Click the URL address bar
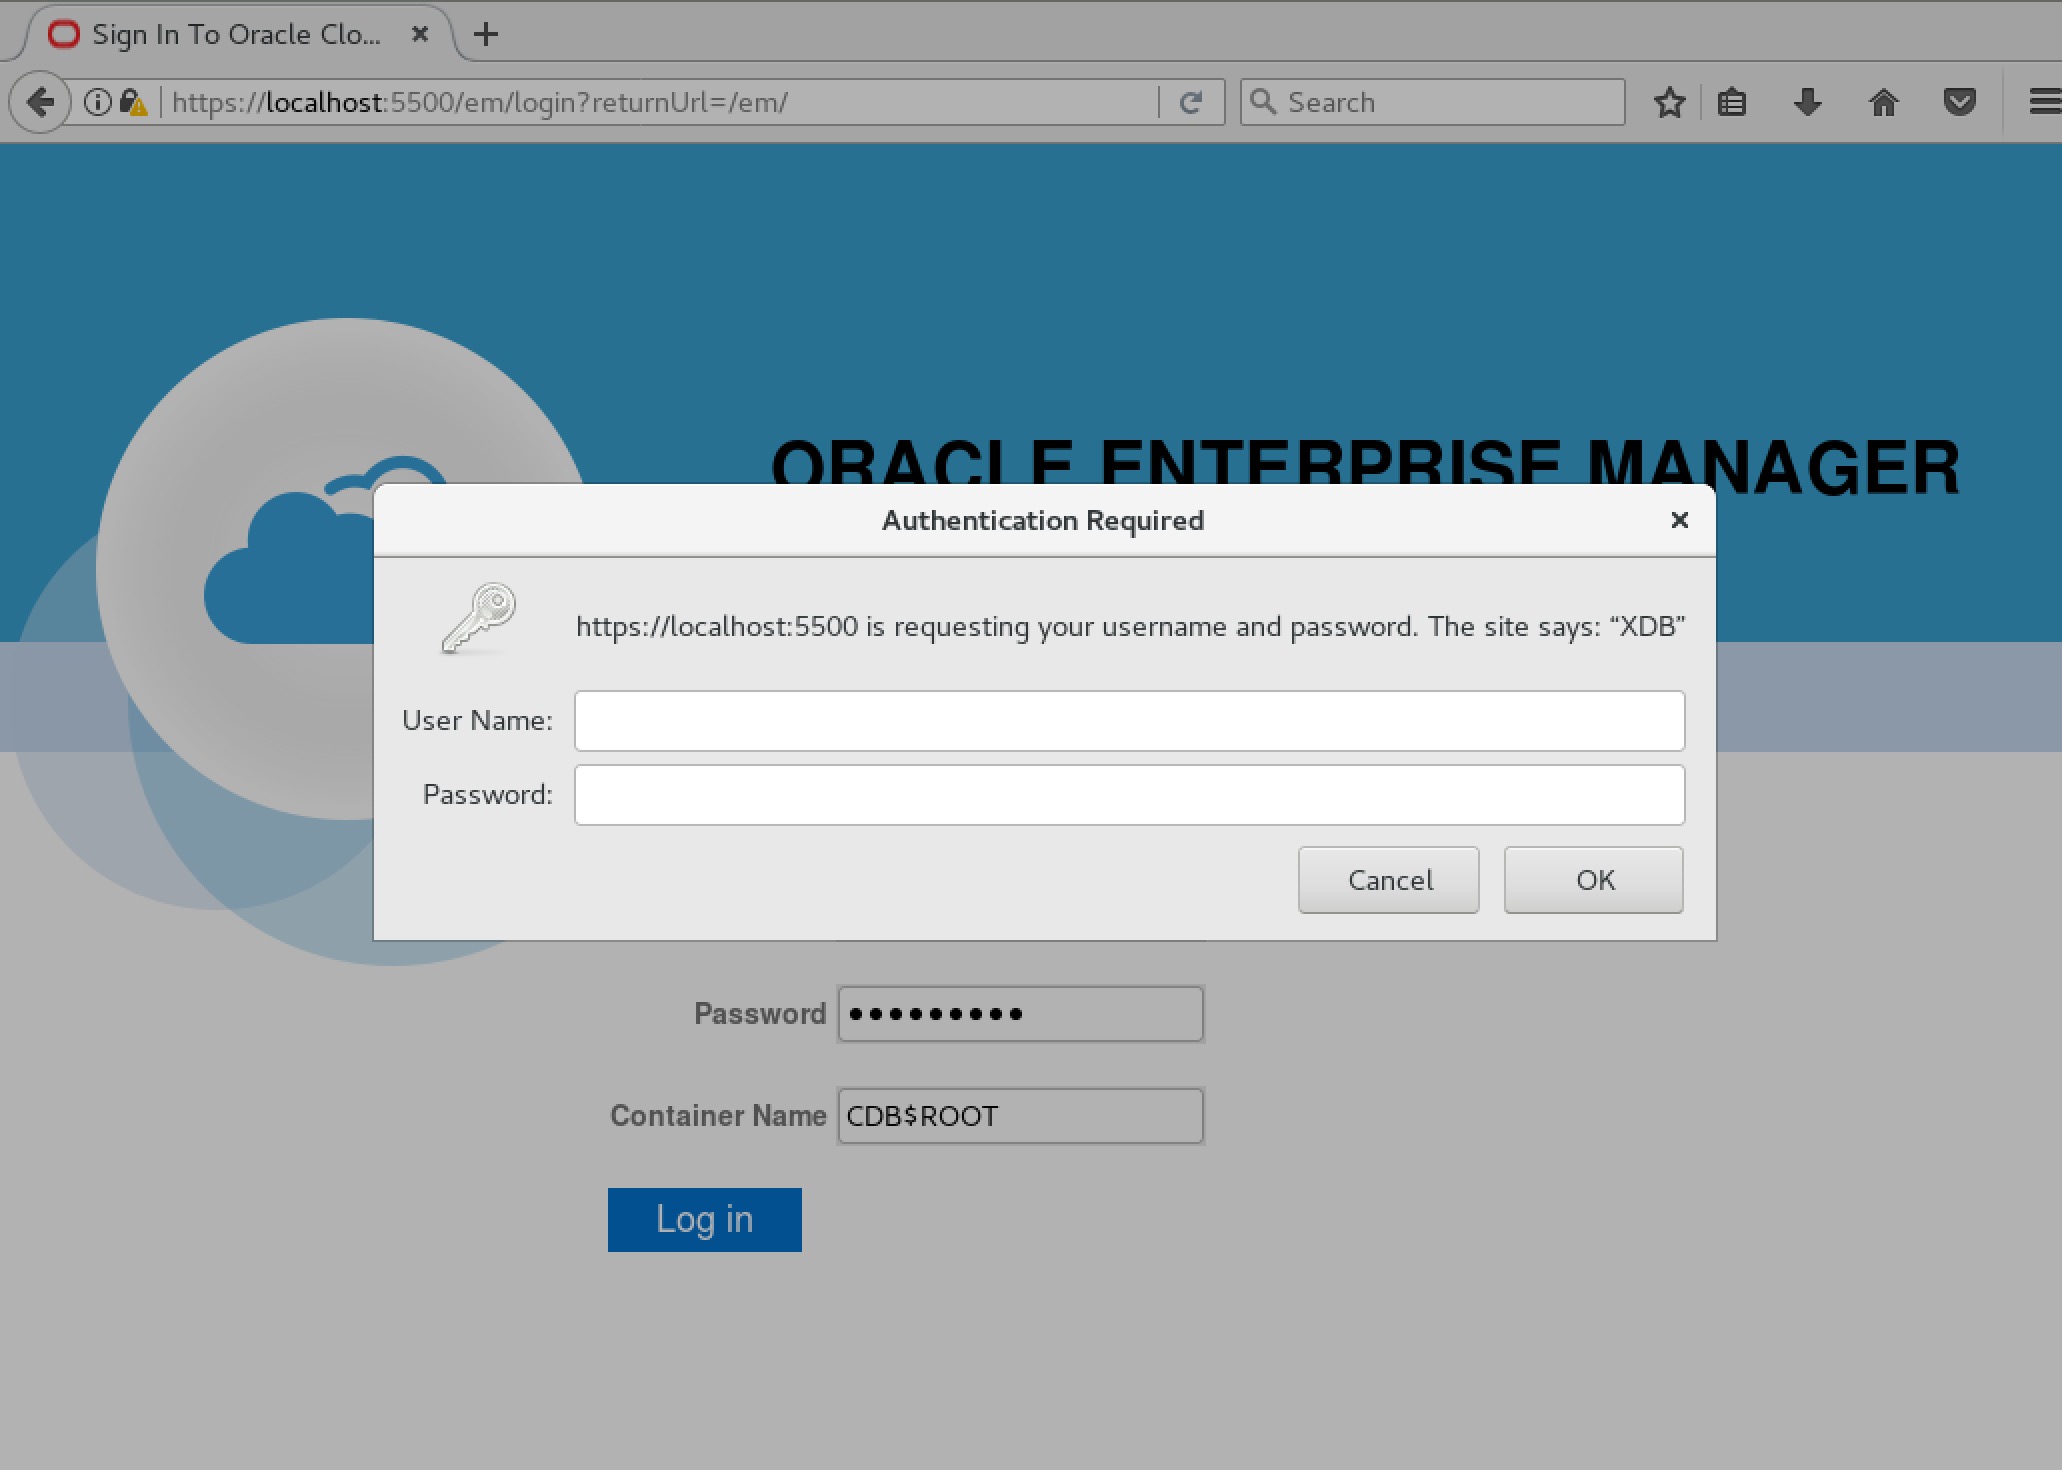The height and width of the screenshot is (1470, 2062). click(660, 102)
